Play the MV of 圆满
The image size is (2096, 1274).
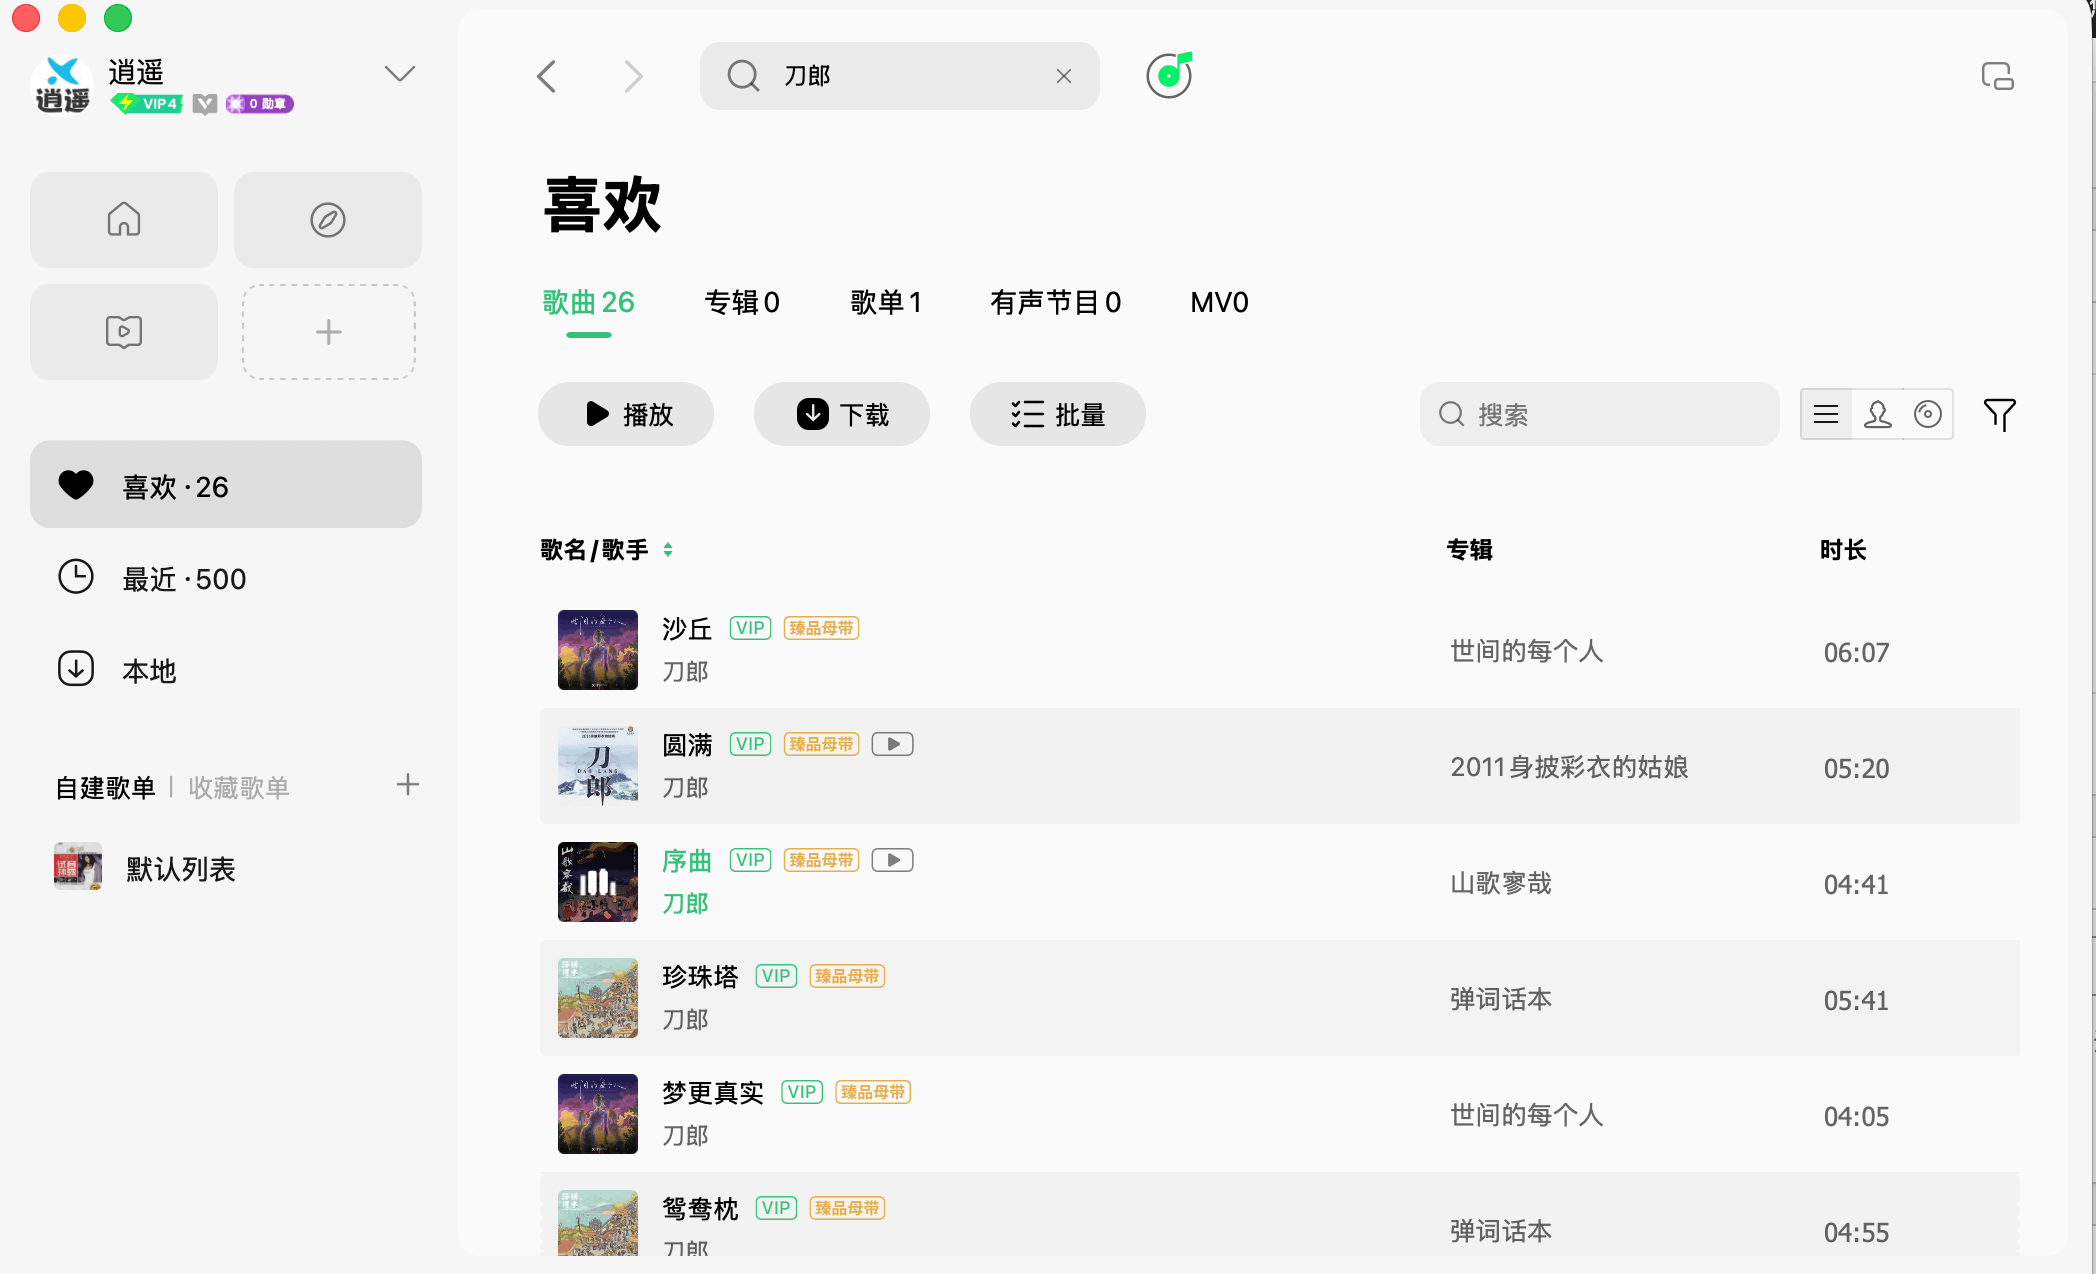coord(892,743)
